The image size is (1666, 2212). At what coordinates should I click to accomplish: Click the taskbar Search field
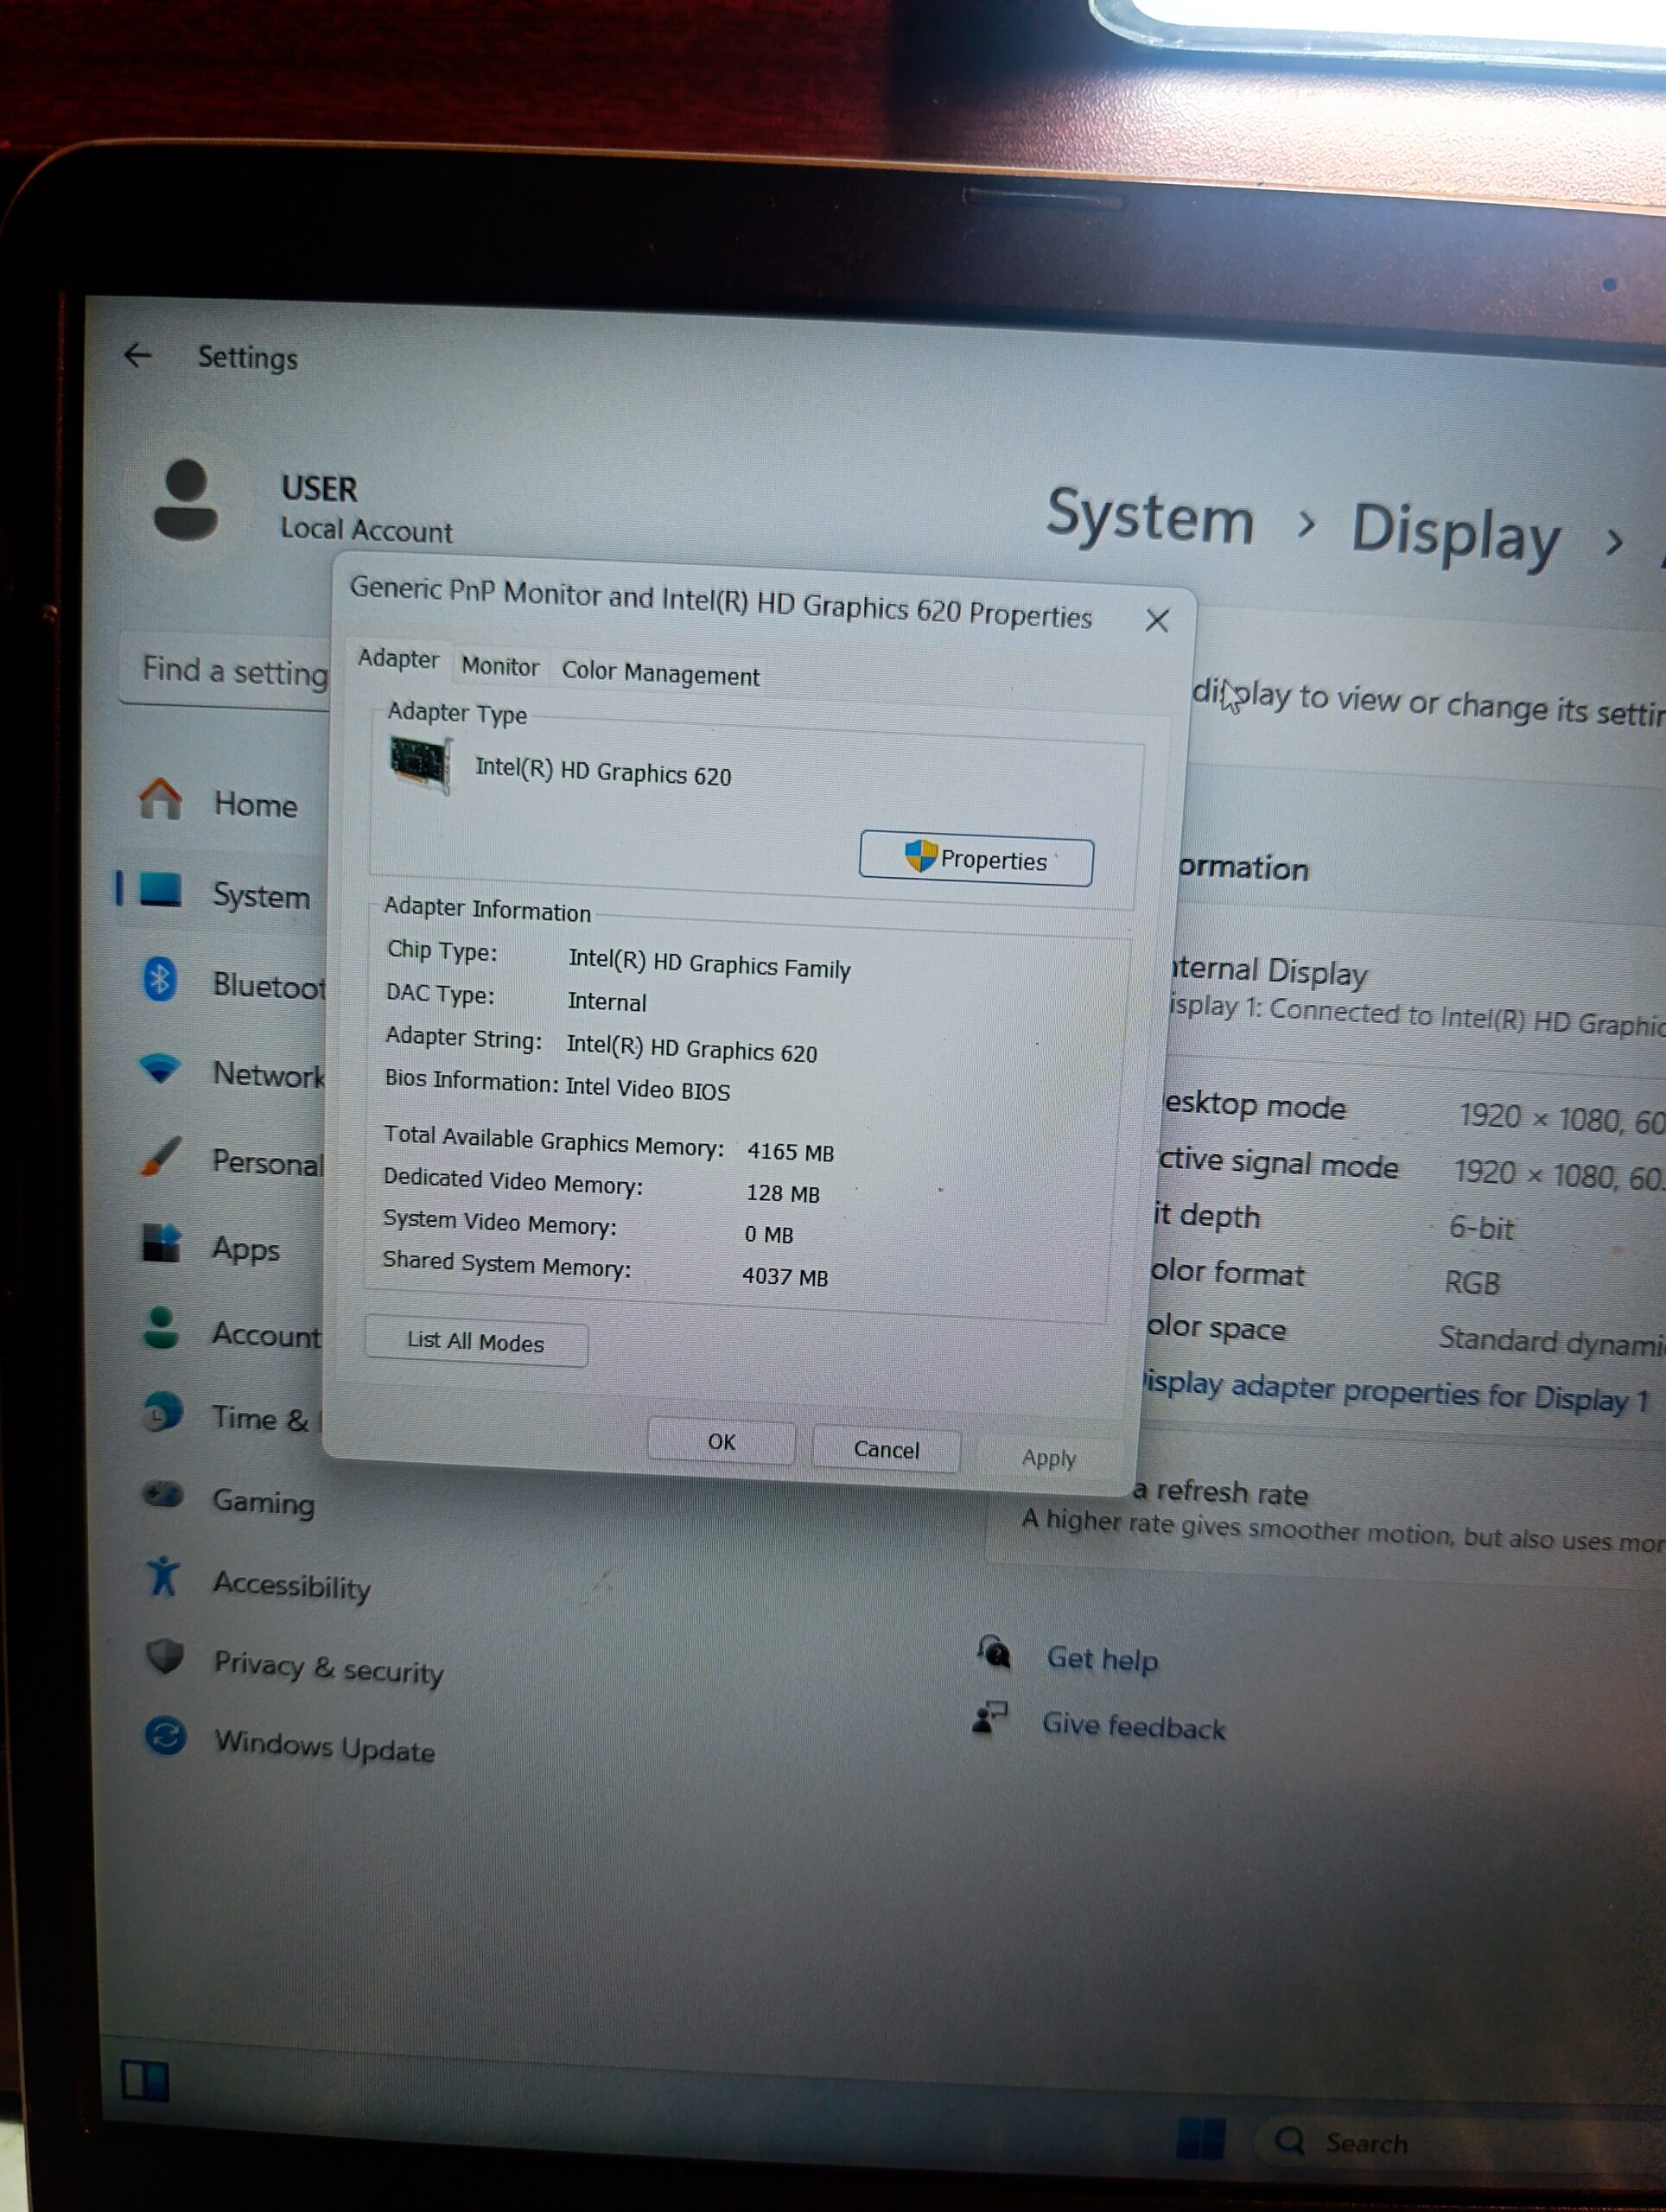pos(1462,2142)
